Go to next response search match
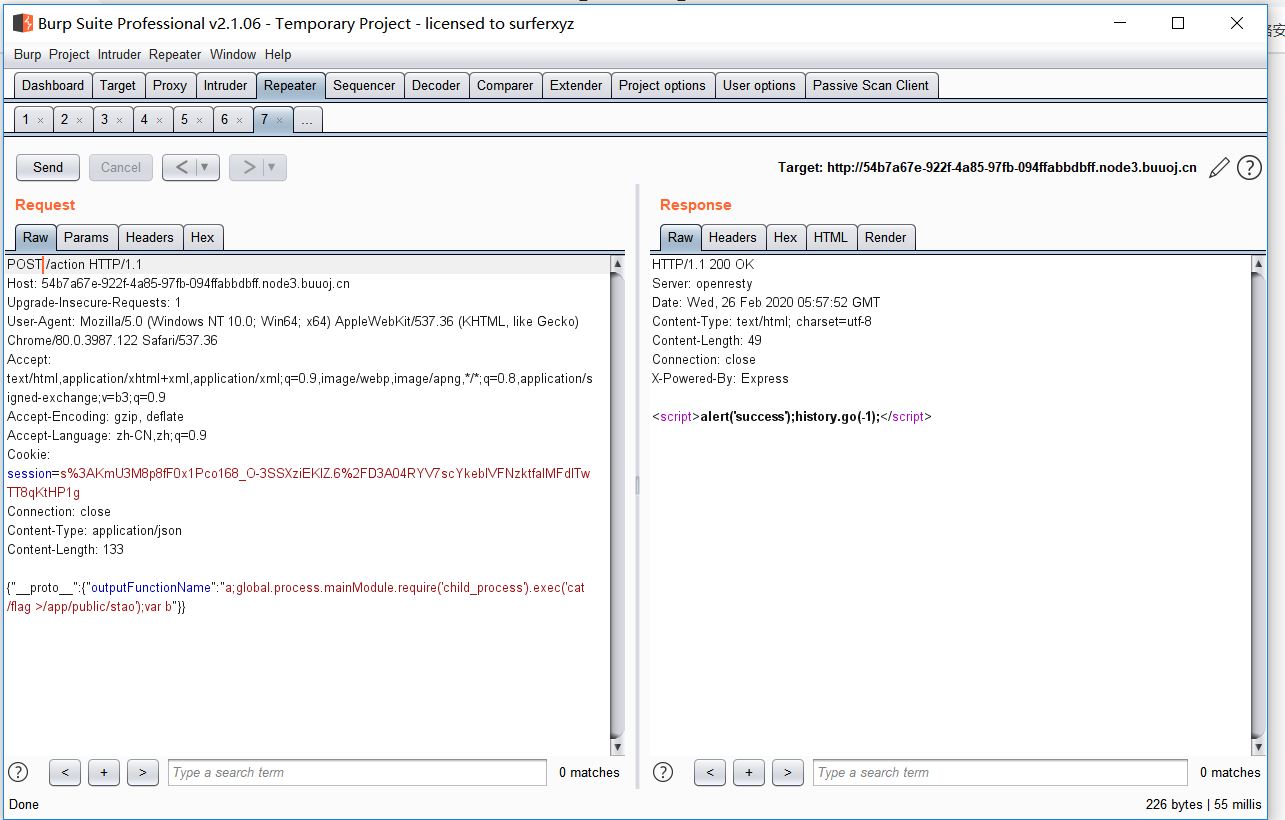This screenshot has height=820, width=1285. [x=788, y=772]
